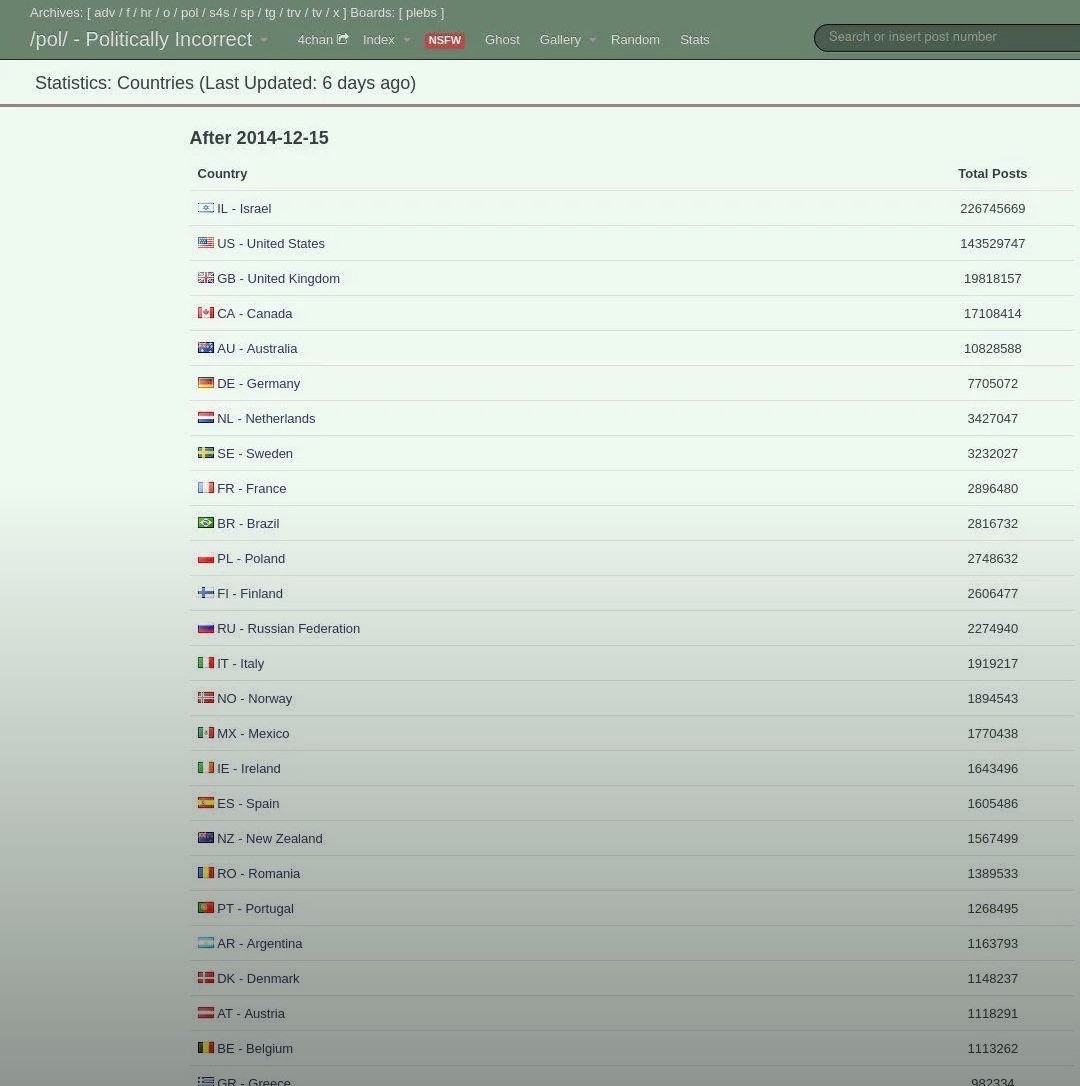
Task: Open the tg archive link
Action: click(x=270, y=12)
